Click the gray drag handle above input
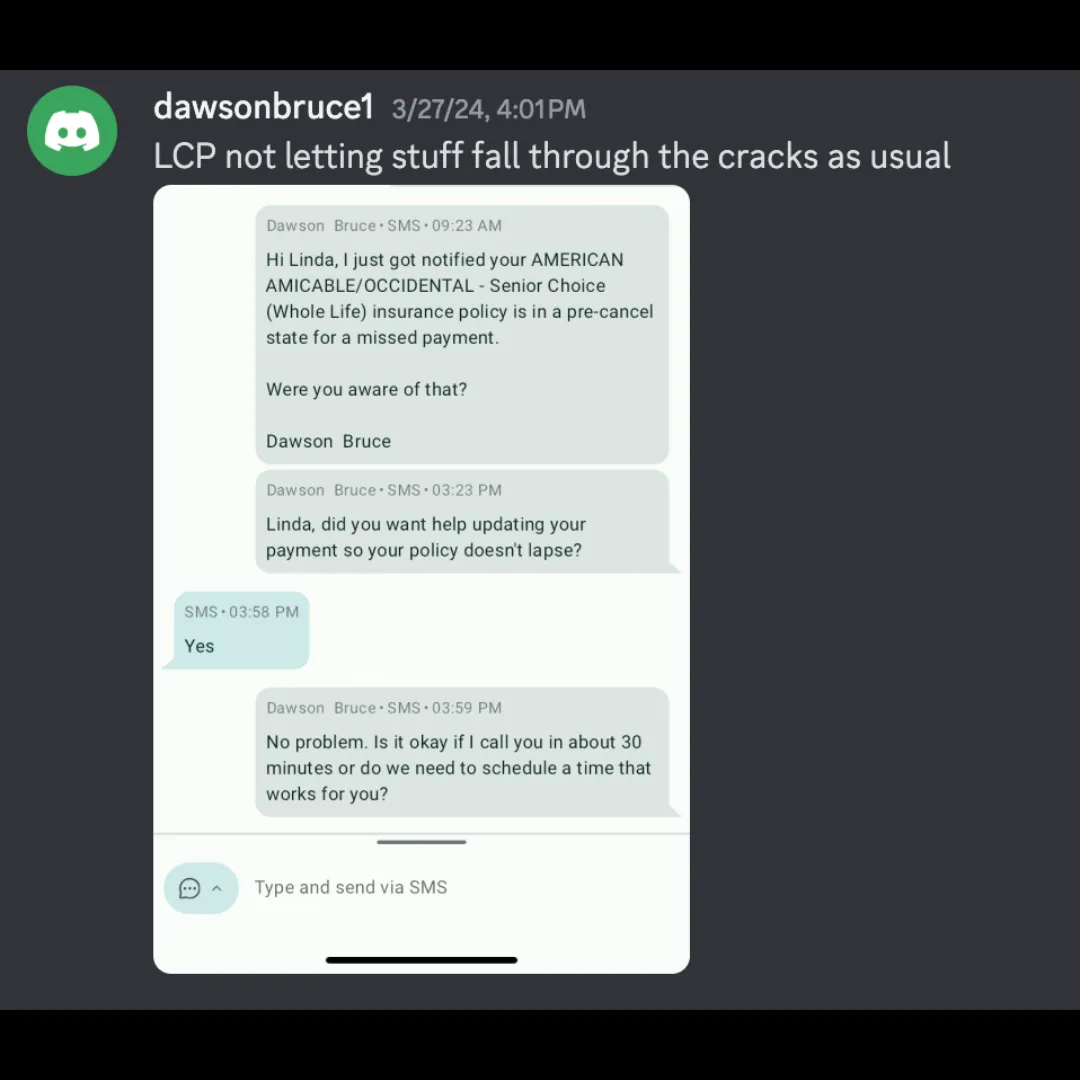 click(x=422, y=842)
